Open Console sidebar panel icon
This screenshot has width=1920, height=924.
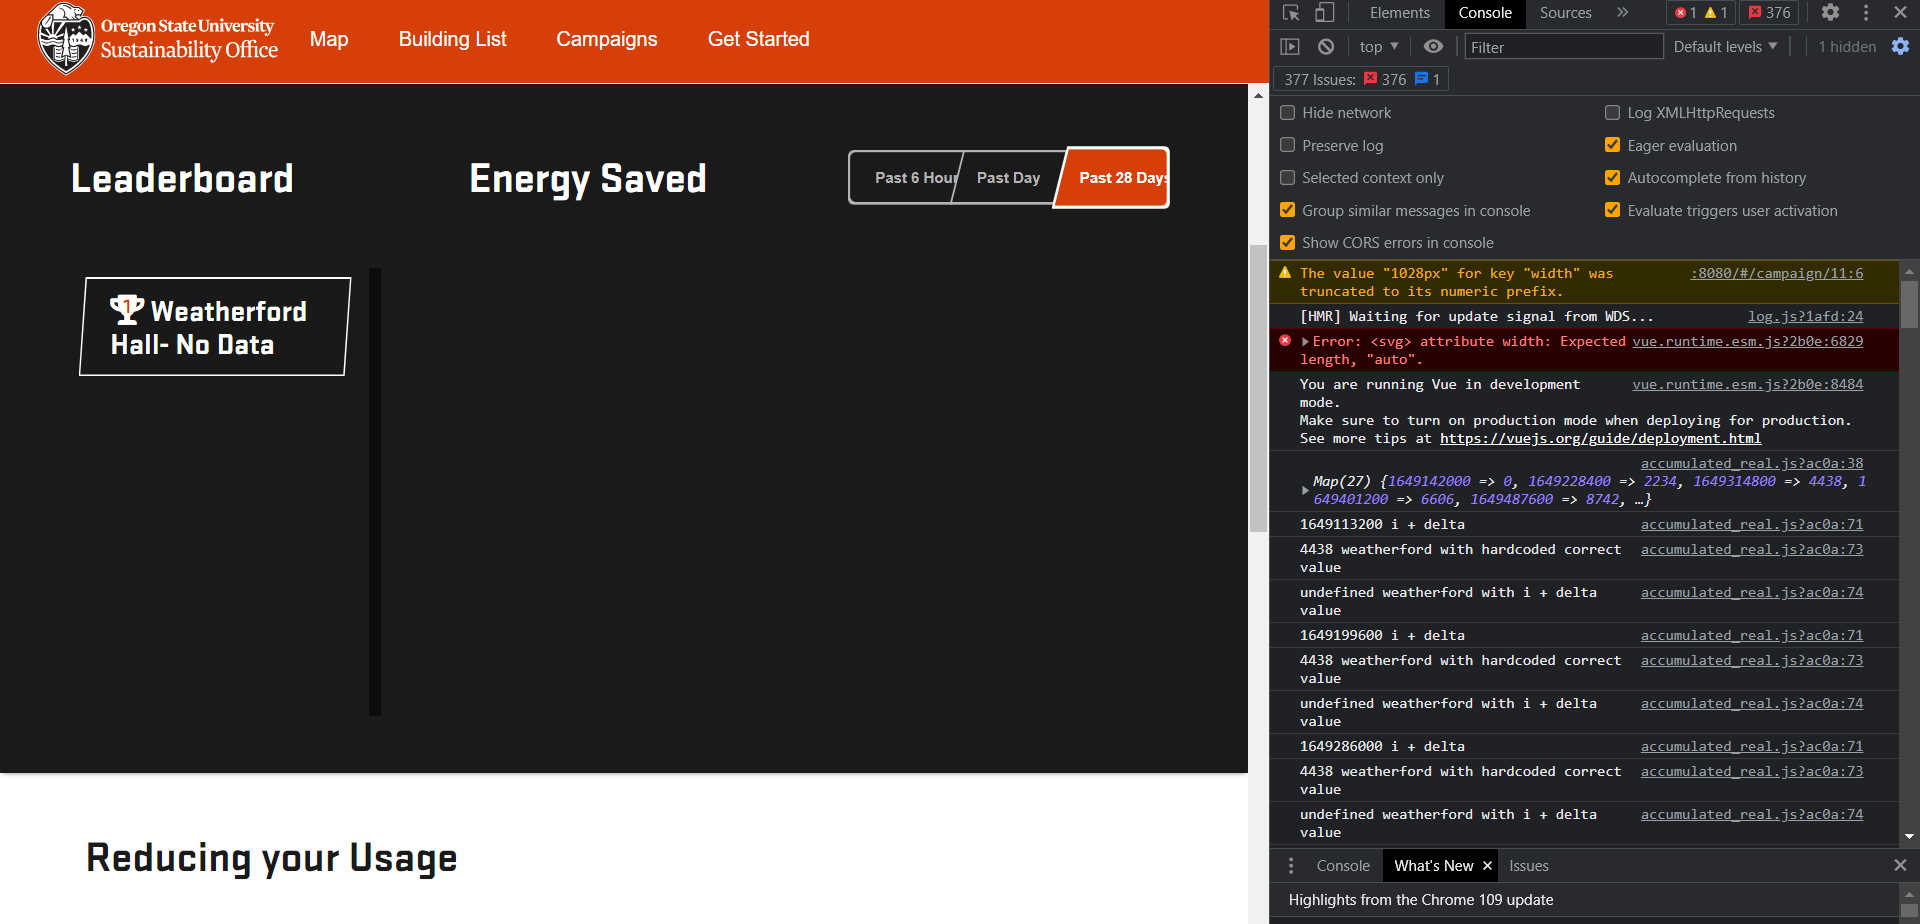[1290, 46]
